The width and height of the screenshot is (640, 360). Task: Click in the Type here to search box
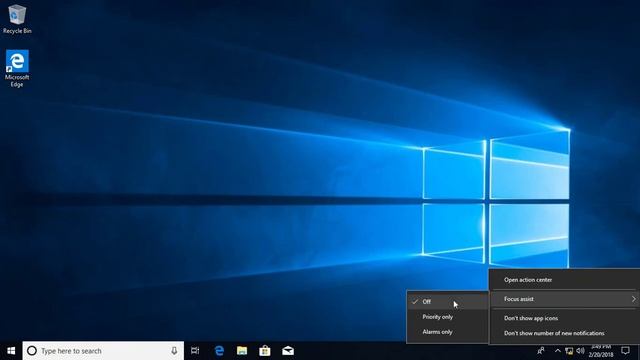pos(103,351)
